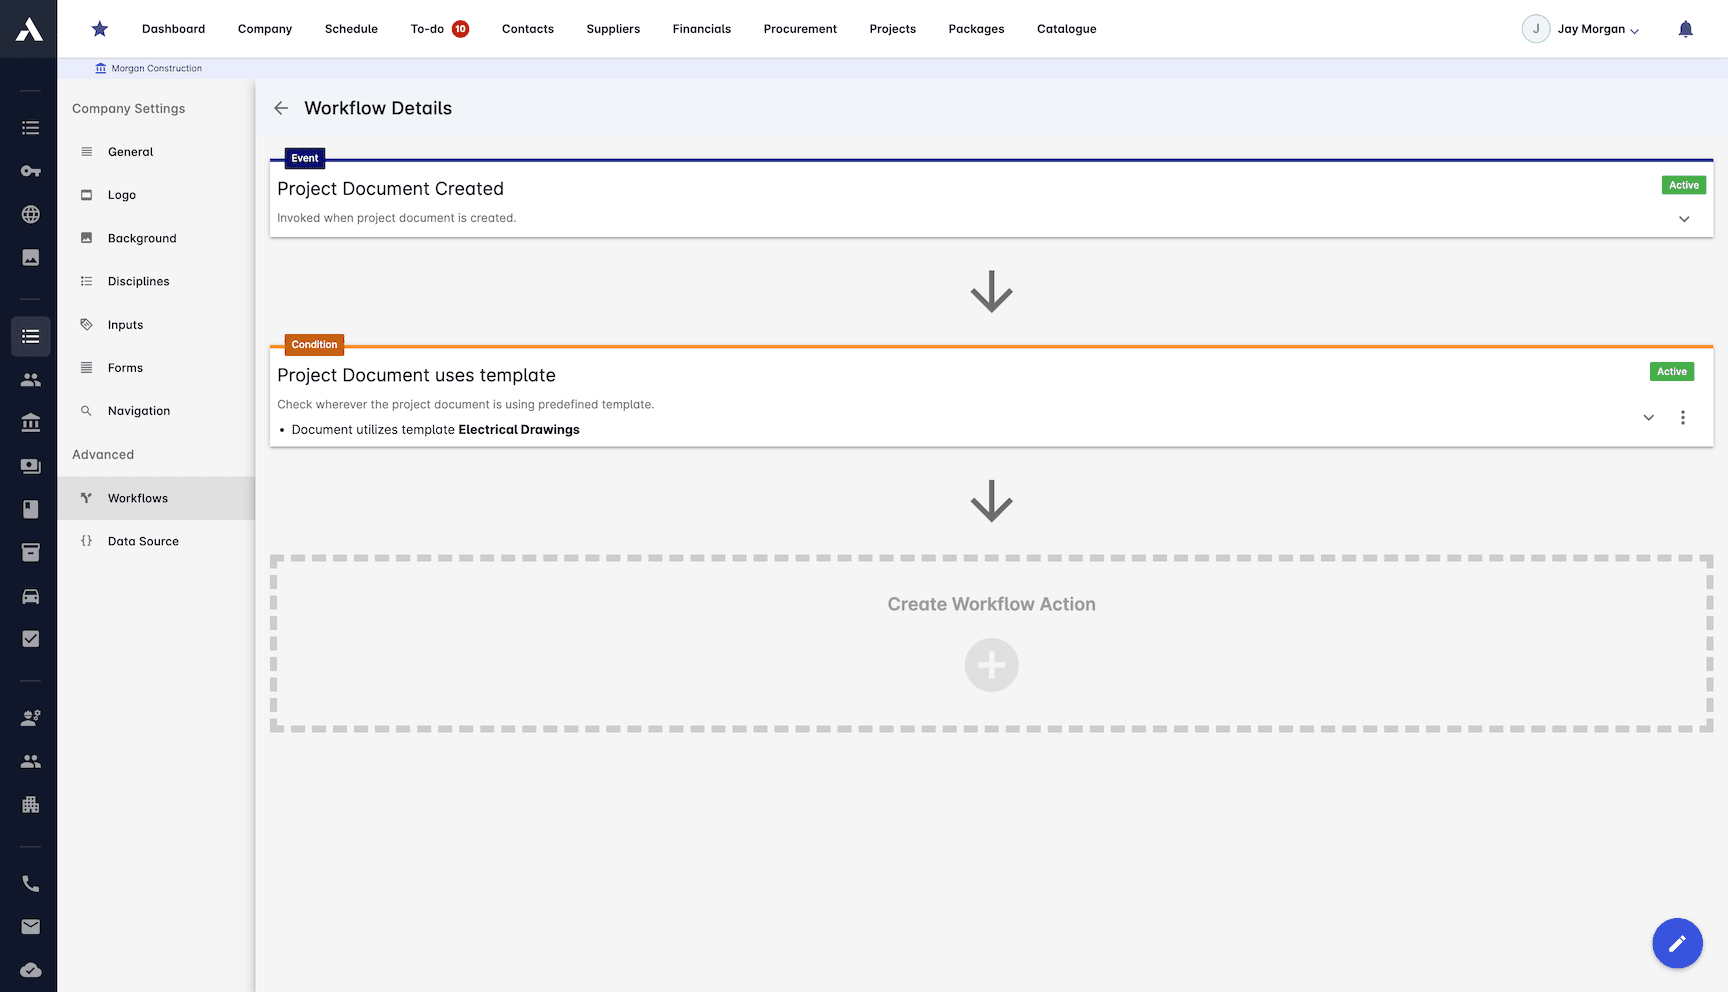Open the key/permissions icon in sidebar

30,171
